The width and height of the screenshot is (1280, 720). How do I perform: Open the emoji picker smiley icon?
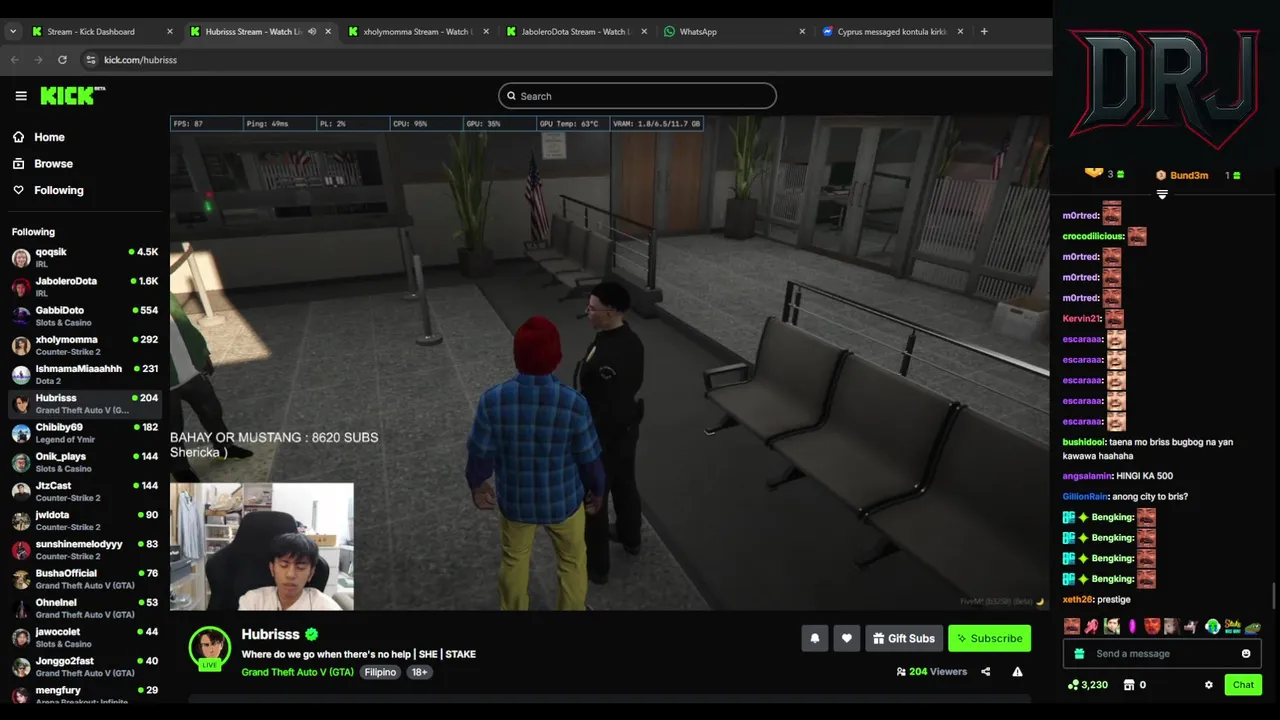coord(1246,654)
